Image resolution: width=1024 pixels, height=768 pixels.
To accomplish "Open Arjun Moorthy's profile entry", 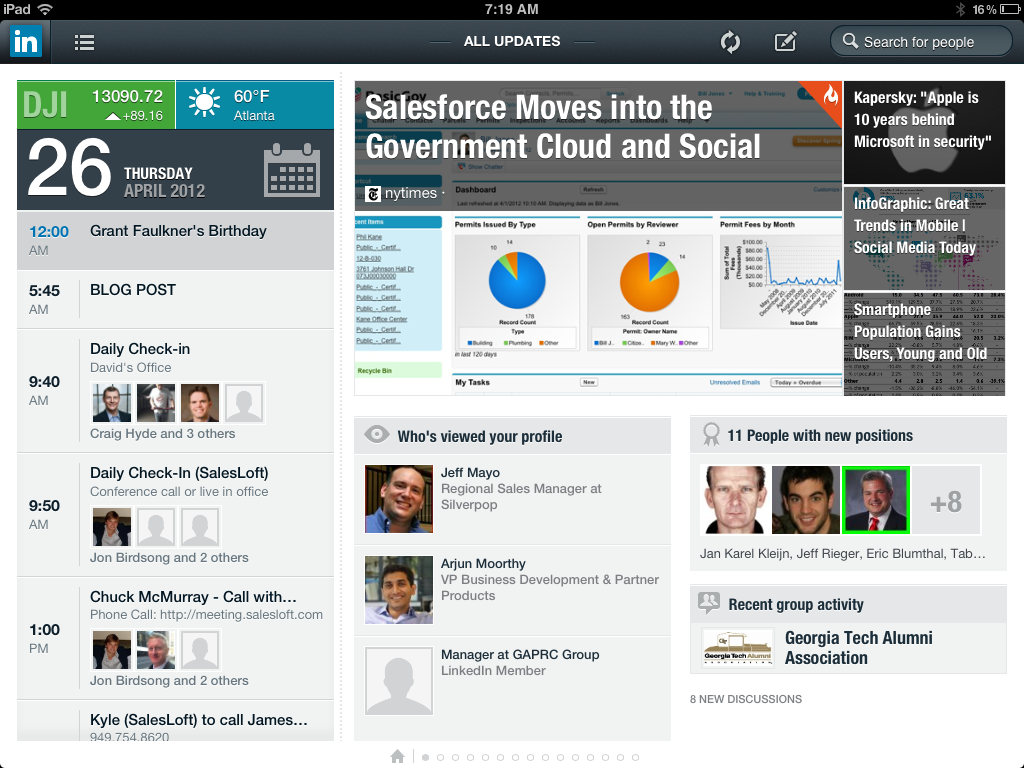I will [513, 590].
